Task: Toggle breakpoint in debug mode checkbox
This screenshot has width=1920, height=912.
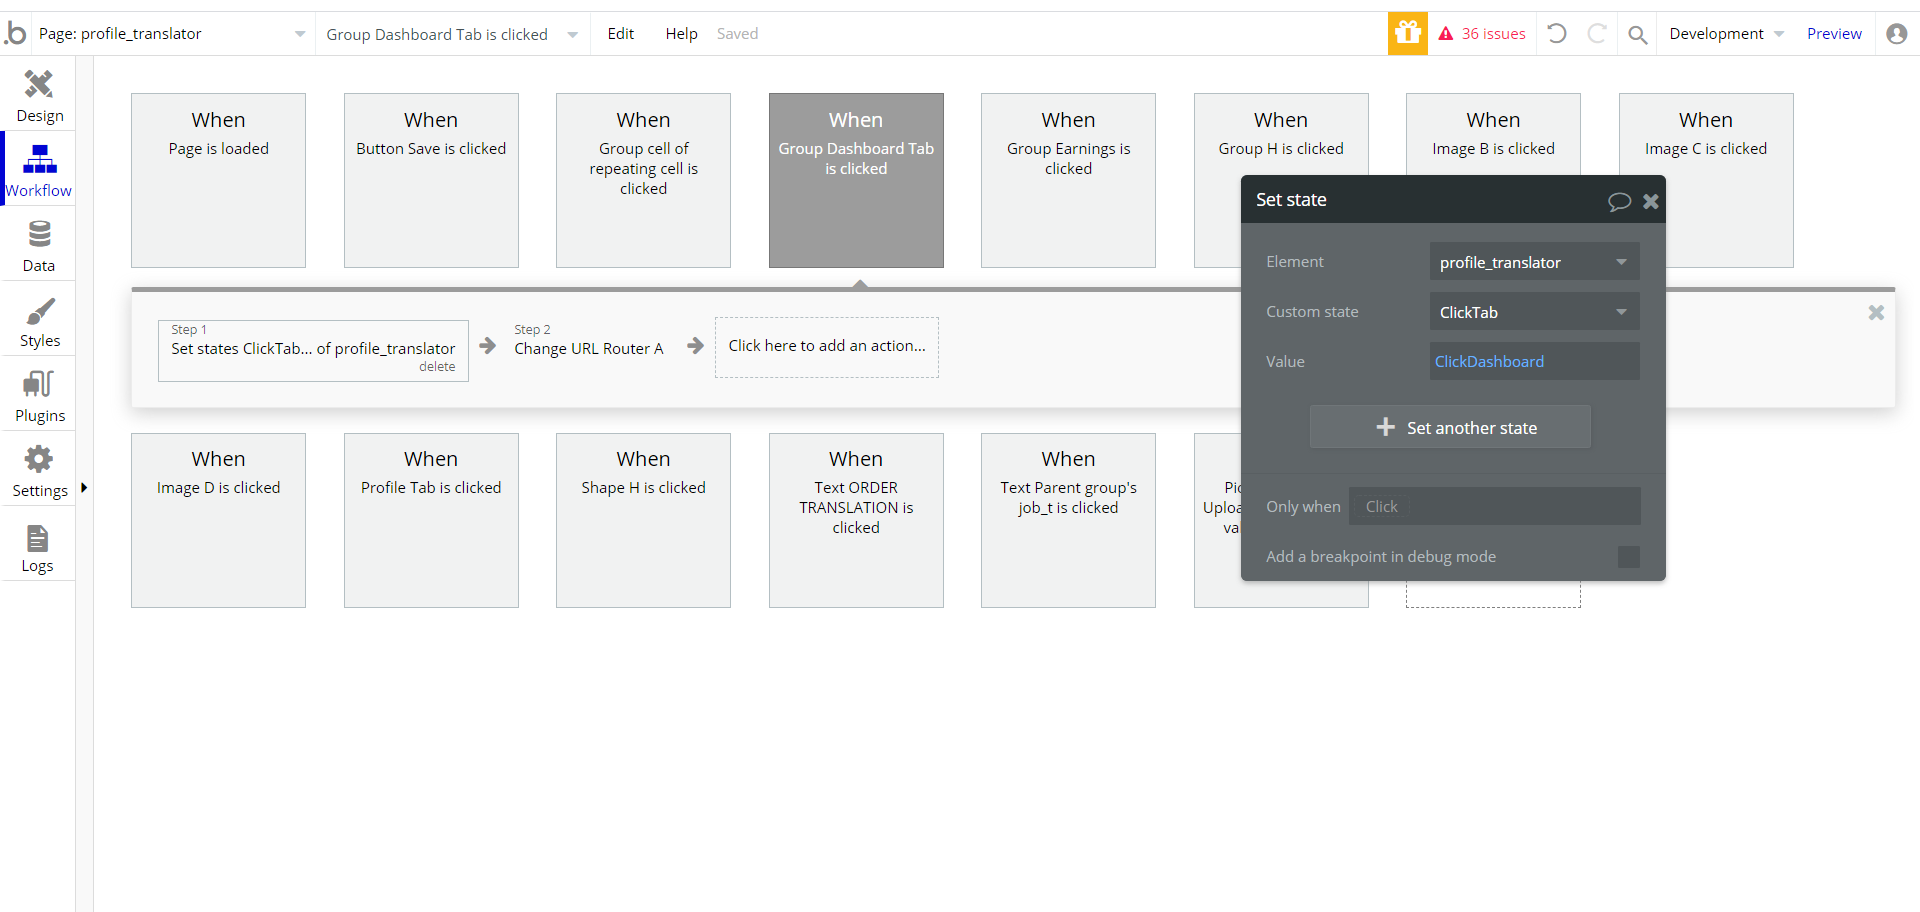Action: click(x=1628, y=557)
